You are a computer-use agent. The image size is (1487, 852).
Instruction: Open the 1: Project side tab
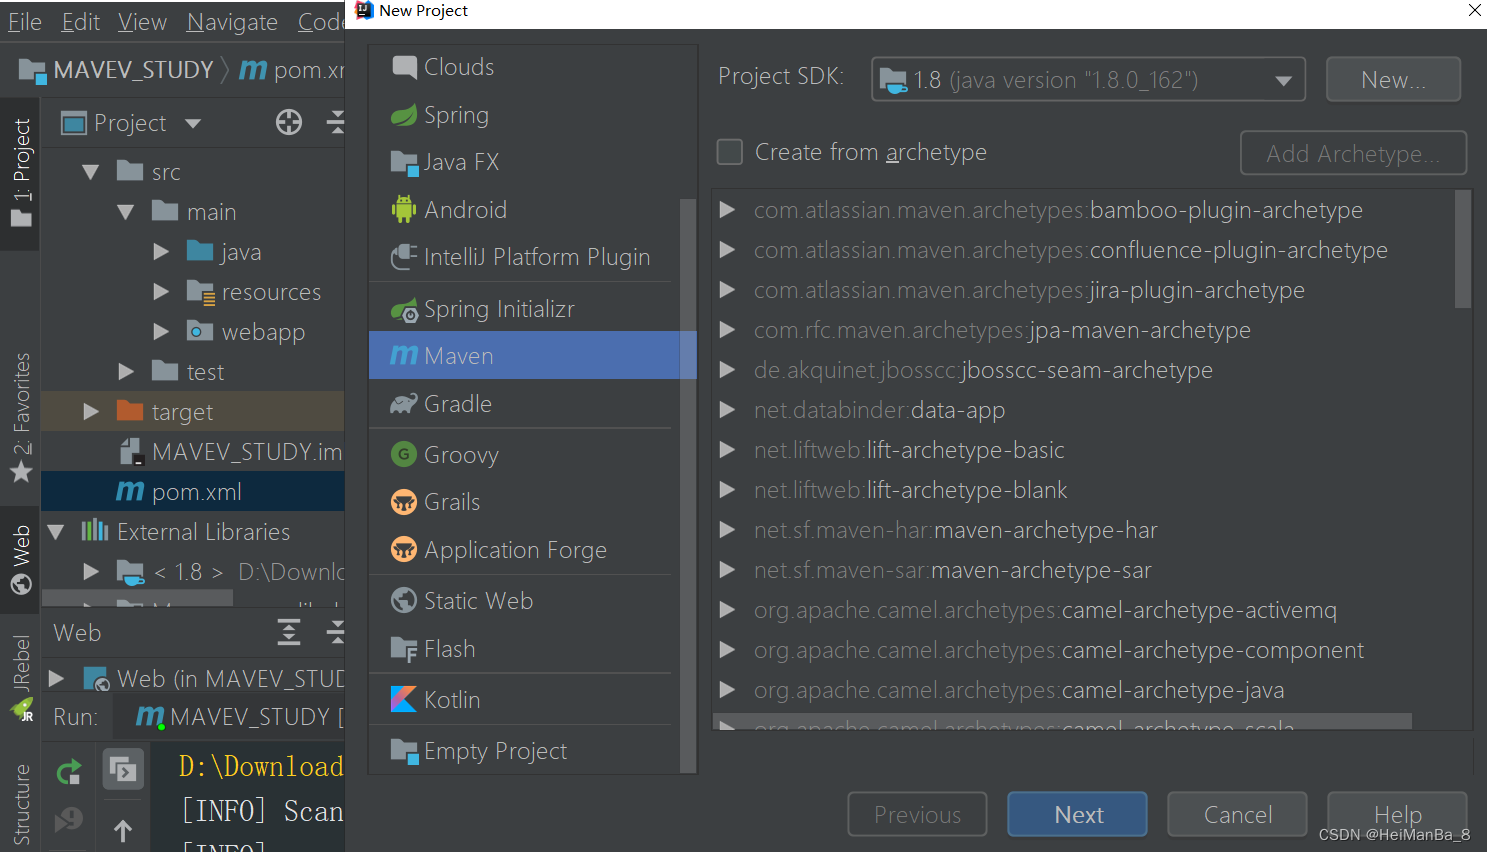(x=21, y=172)
